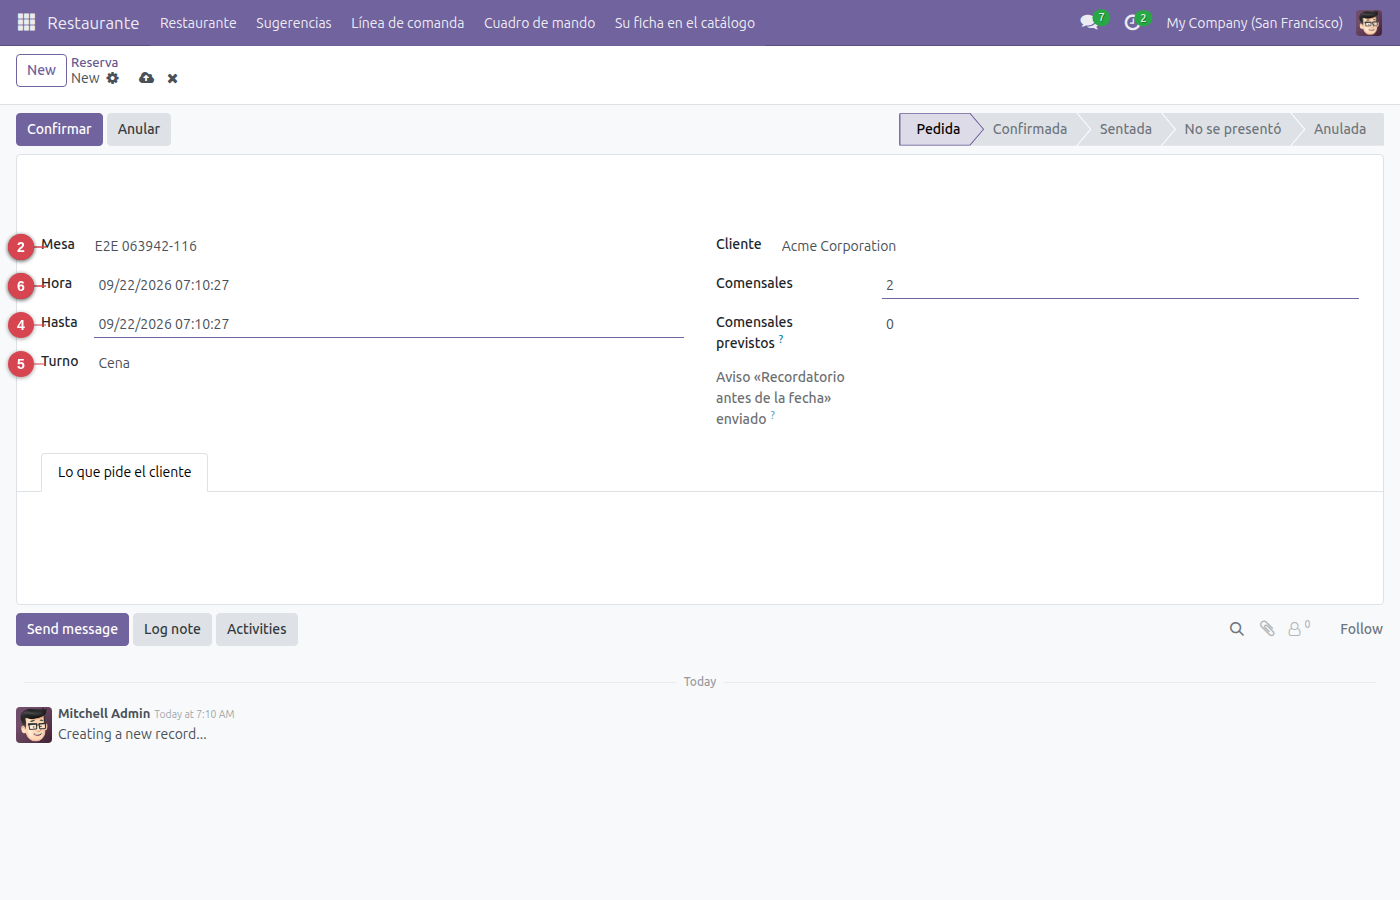Click the Restaurante app title
Image resolution: width=1400 pixels, height=900 pixels.
(93, 22)
